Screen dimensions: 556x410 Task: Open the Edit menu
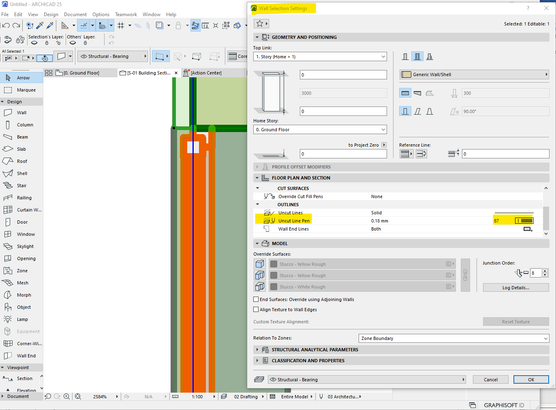(18, 15)
